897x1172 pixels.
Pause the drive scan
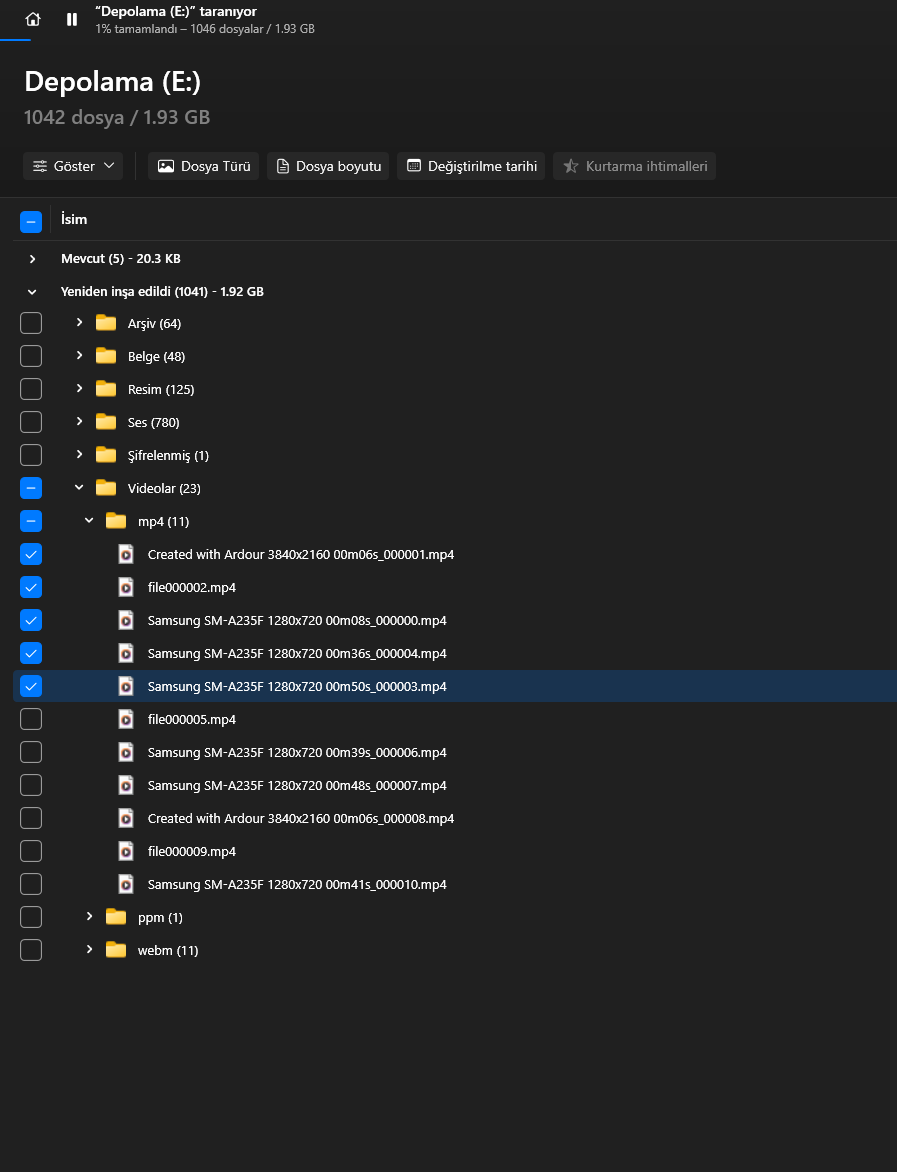72,19
